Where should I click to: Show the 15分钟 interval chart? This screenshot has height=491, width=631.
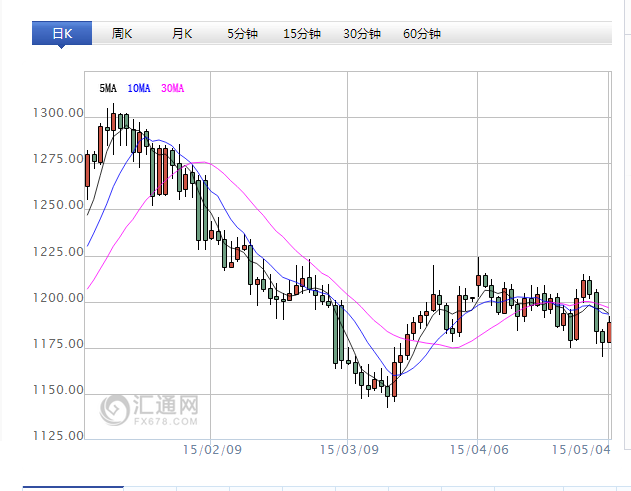(x=302, y=34)
